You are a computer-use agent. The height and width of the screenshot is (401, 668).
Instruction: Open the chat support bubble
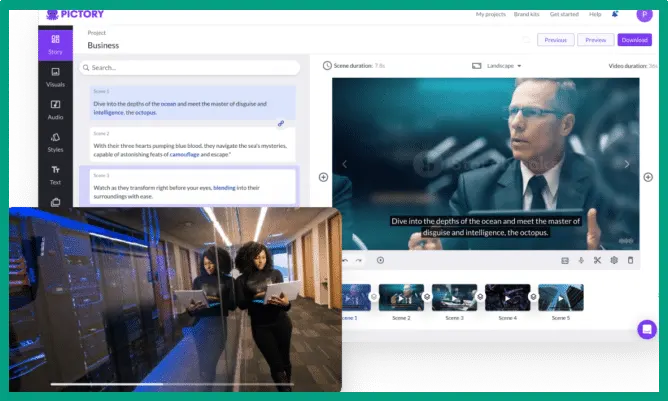[x=647, y=329]
